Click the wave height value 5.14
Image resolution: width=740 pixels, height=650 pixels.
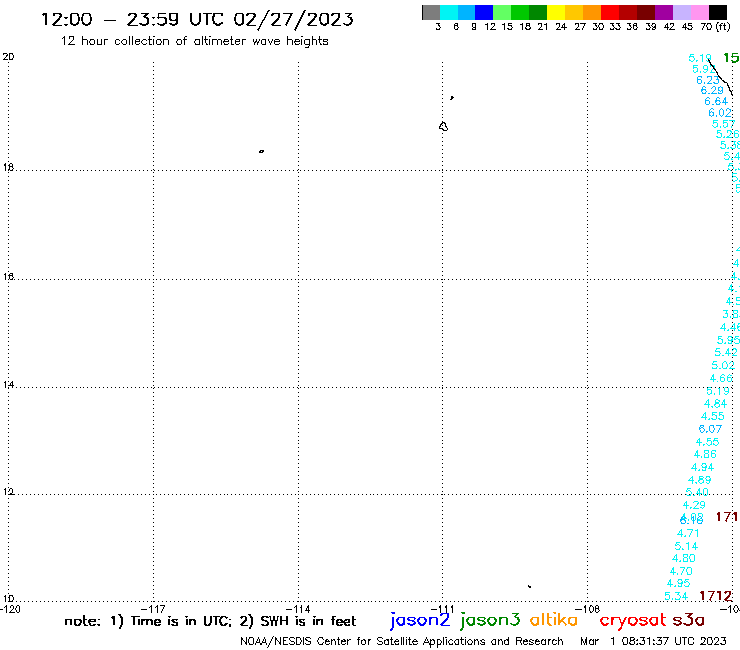click(686, 546)
